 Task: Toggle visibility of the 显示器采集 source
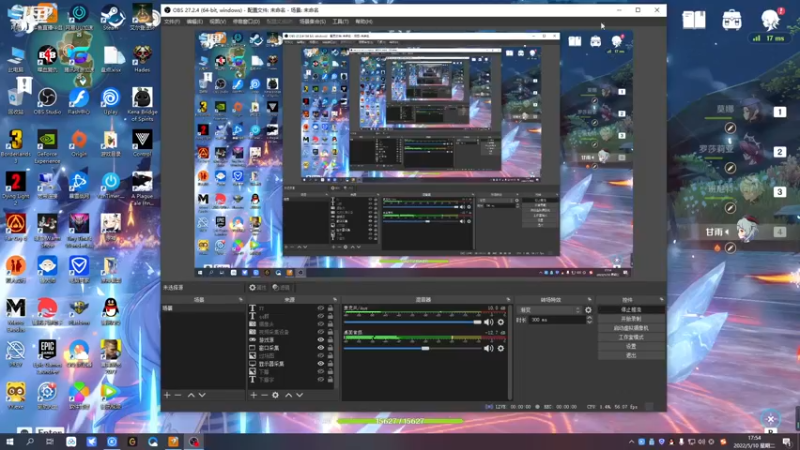click(320, 364)
